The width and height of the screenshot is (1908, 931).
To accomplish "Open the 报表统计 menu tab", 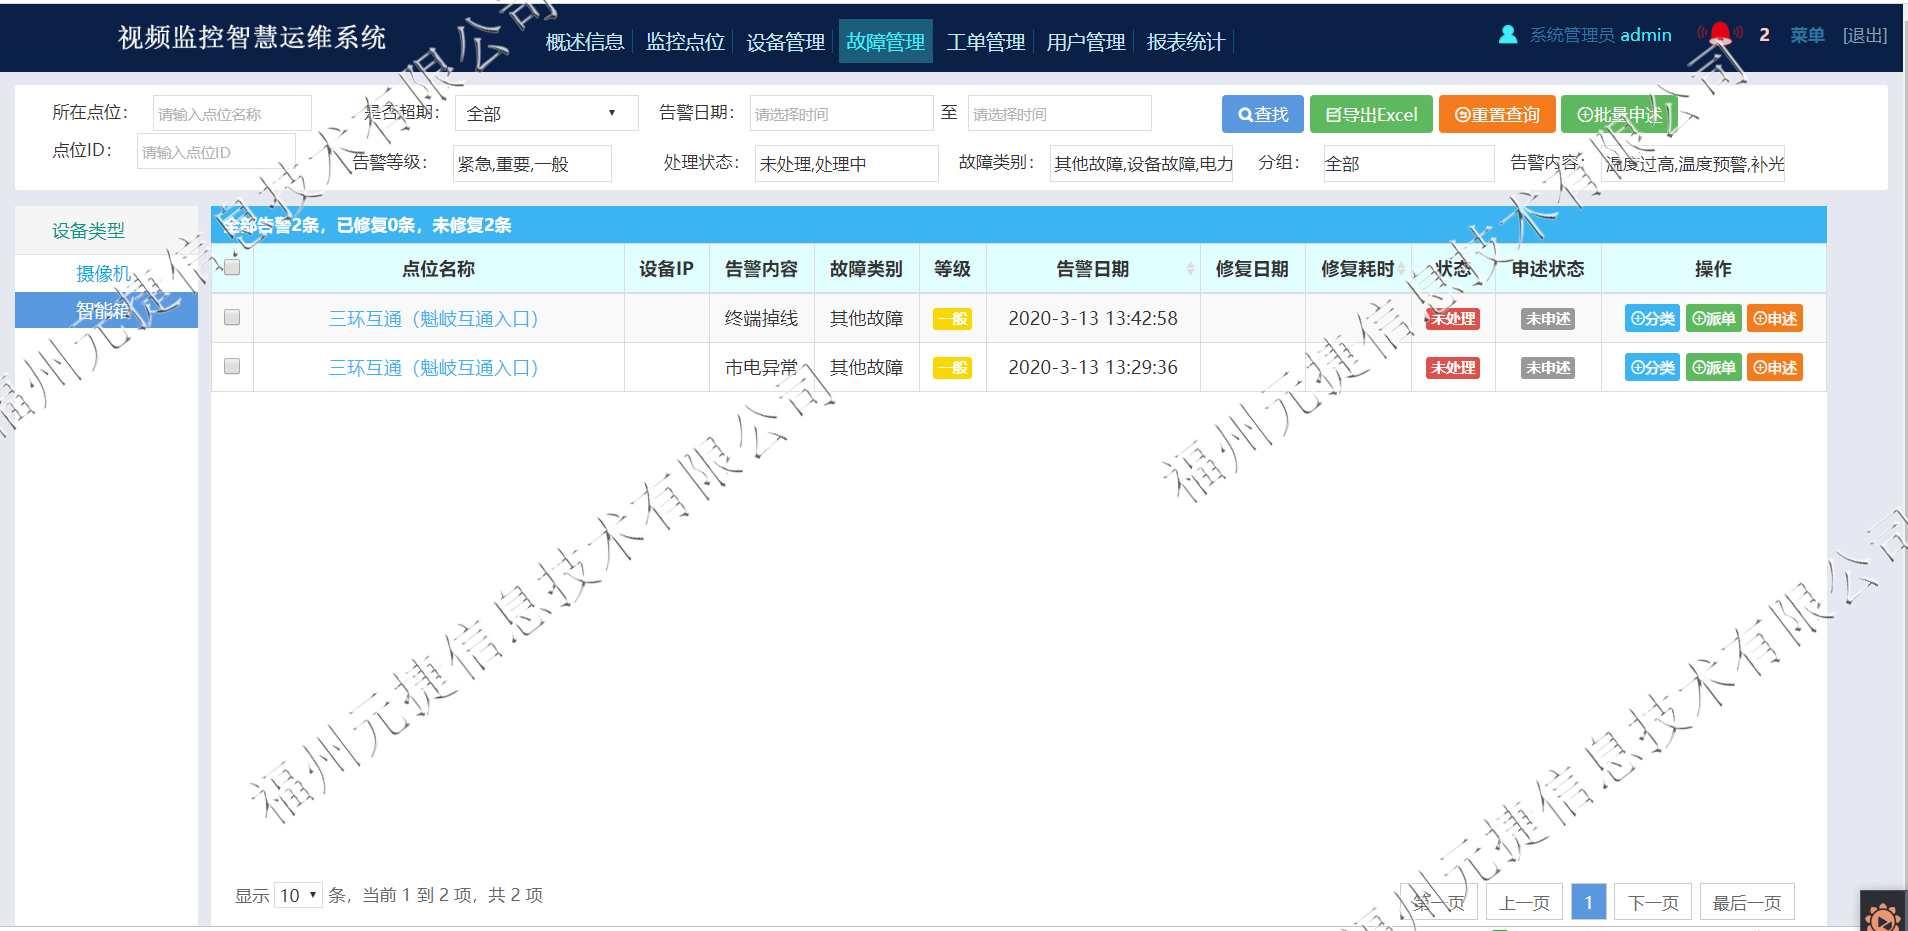I will (x=1185, y=42).
